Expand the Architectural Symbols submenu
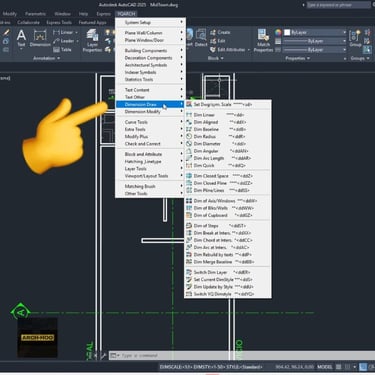Viewport: 375px width, 375px height. coord(150,65)
